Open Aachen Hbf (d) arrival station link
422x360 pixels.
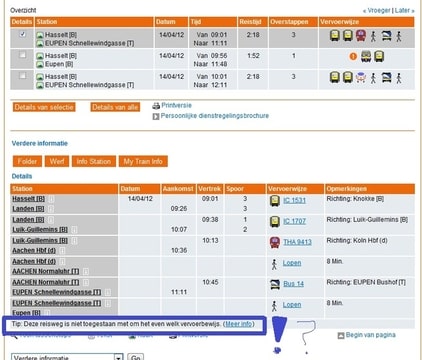tap(34, 251)
